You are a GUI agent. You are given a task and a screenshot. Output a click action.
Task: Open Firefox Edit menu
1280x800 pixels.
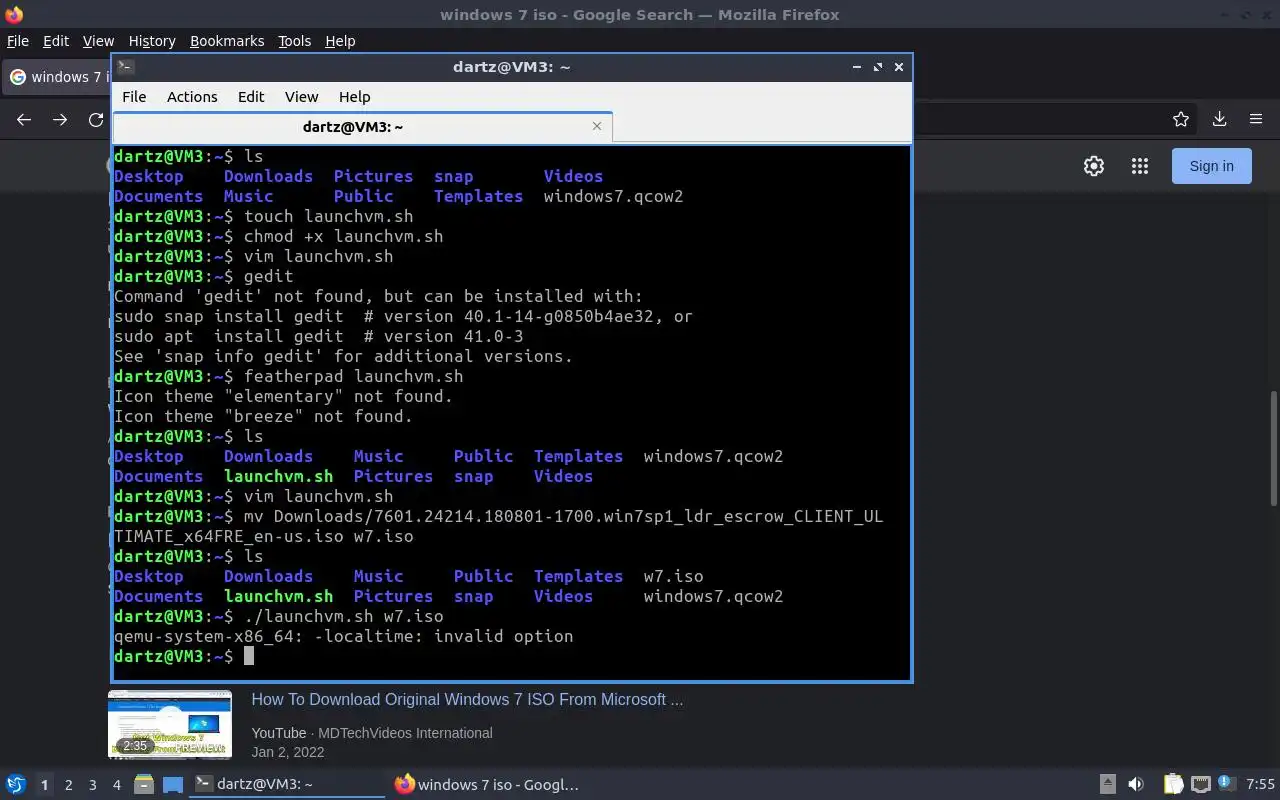[x=56, y=41]
